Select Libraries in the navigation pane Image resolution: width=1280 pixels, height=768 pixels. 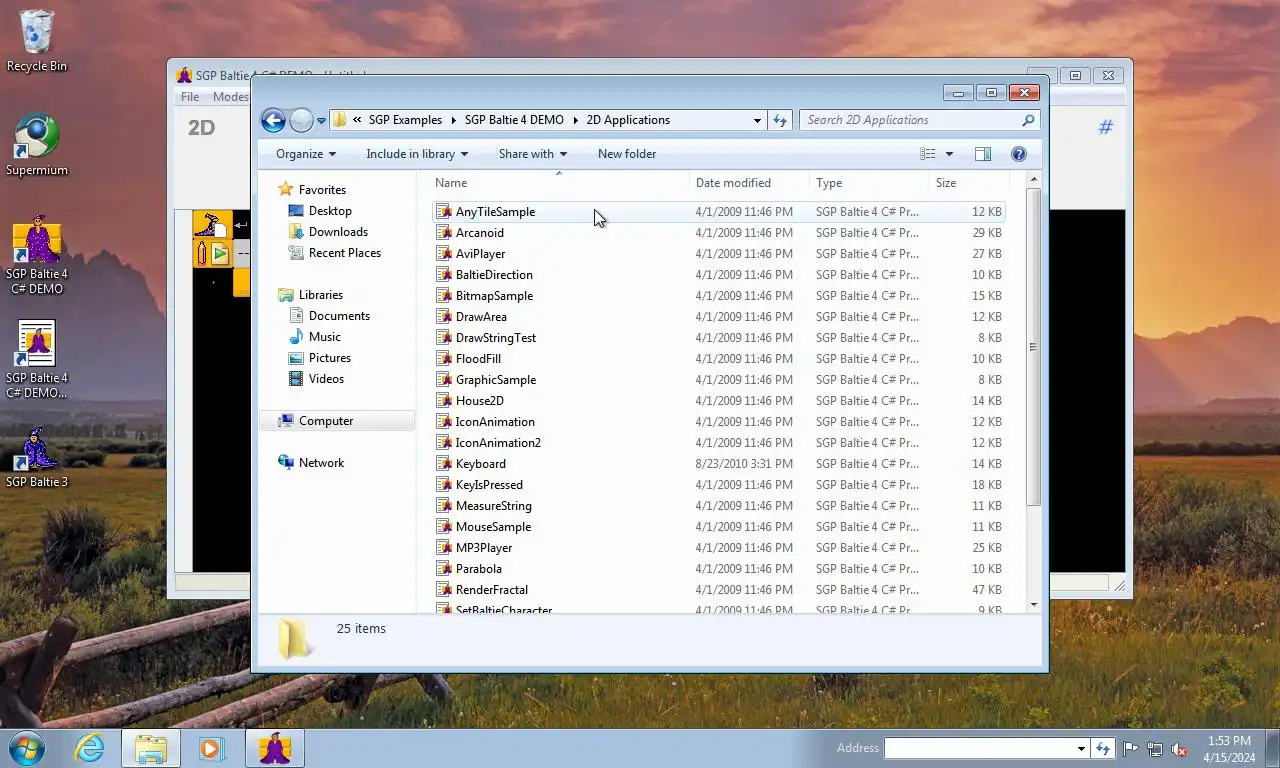point(320,295)
